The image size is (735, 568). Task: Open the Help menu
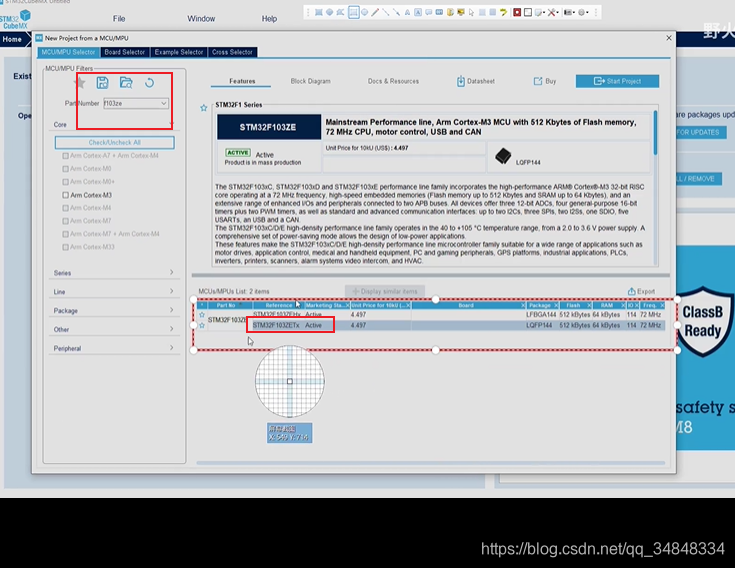(269, 19)
